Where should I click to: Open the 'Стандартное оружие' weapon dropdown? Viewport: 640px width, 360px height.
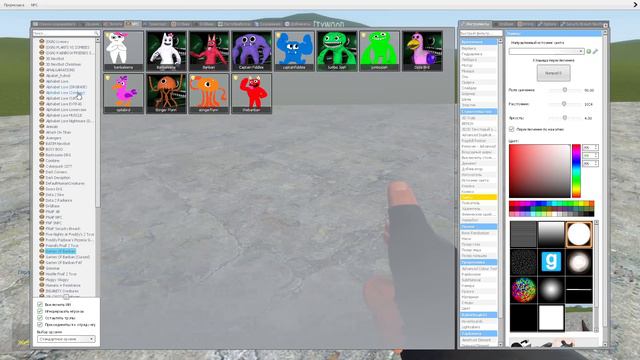click(x=66, y=339)
